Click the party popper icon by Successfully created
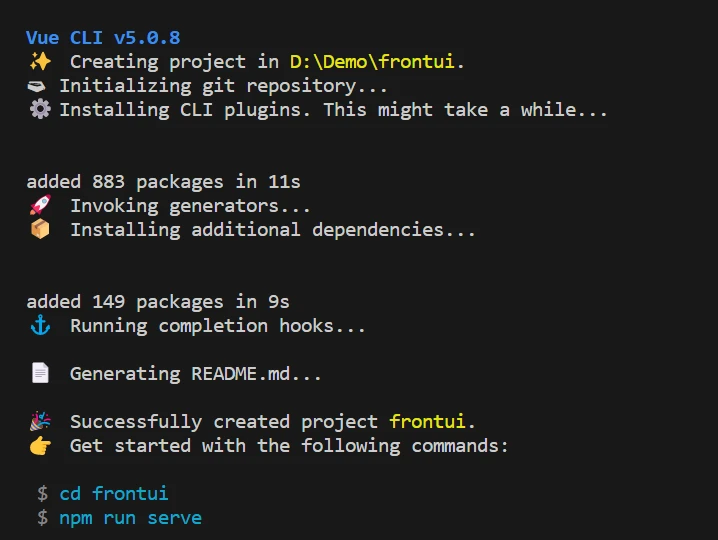This screenshot has width=718, height=540. point(40,421)
